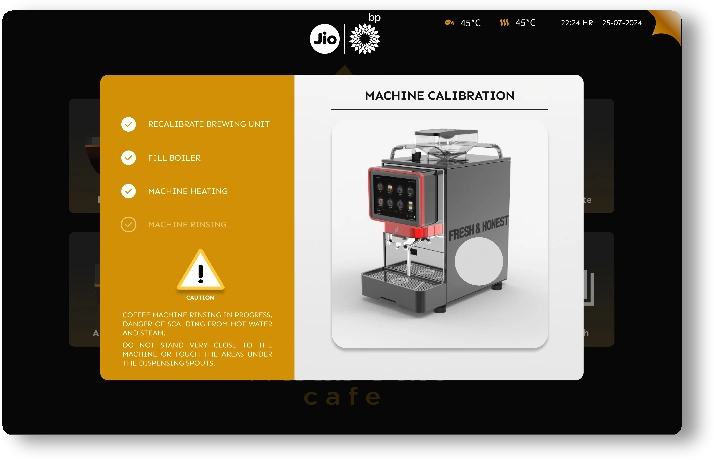
Task: Select the Machine Rinsing step label
Action: pos(187,224)
